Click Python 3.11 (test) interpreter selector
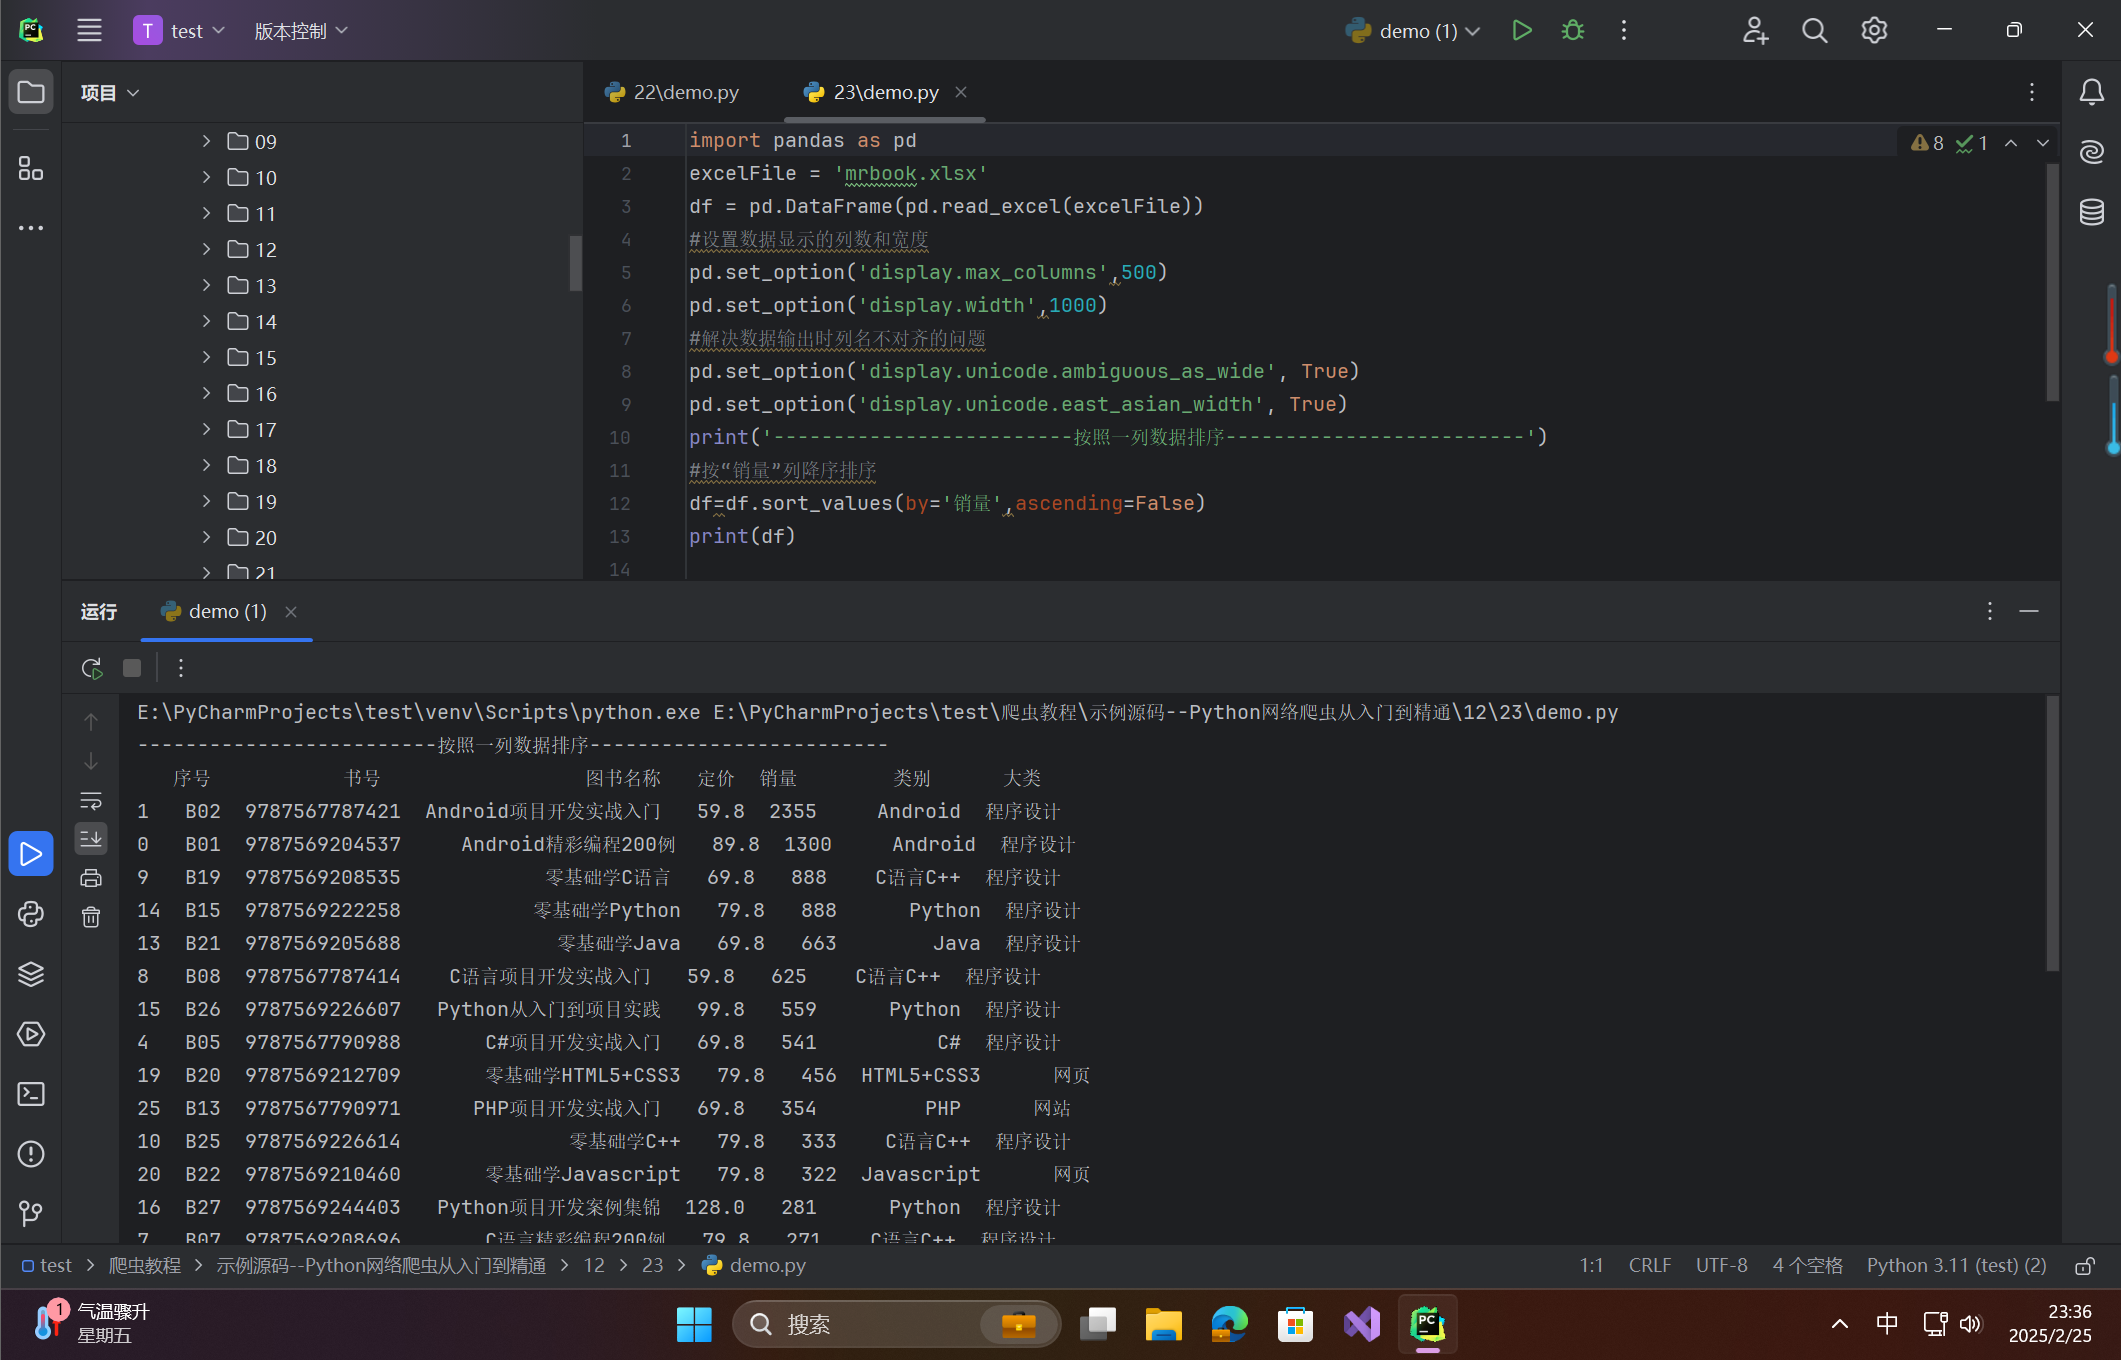The width and height of the screenshot is (2121, 1360). (1956, 1266)
